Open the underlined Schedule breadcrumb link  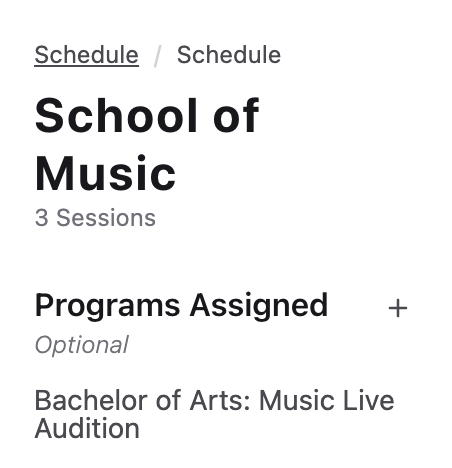[x=87, y=55]
